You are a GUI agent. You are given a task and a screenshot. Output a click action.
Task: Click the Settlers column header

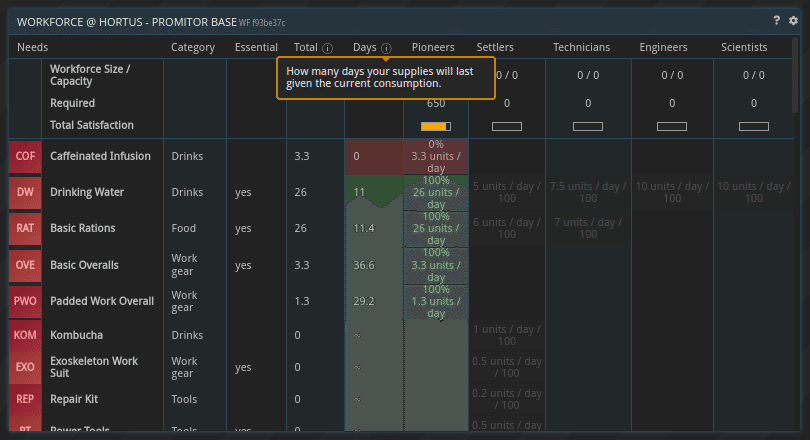click(495, 47)
